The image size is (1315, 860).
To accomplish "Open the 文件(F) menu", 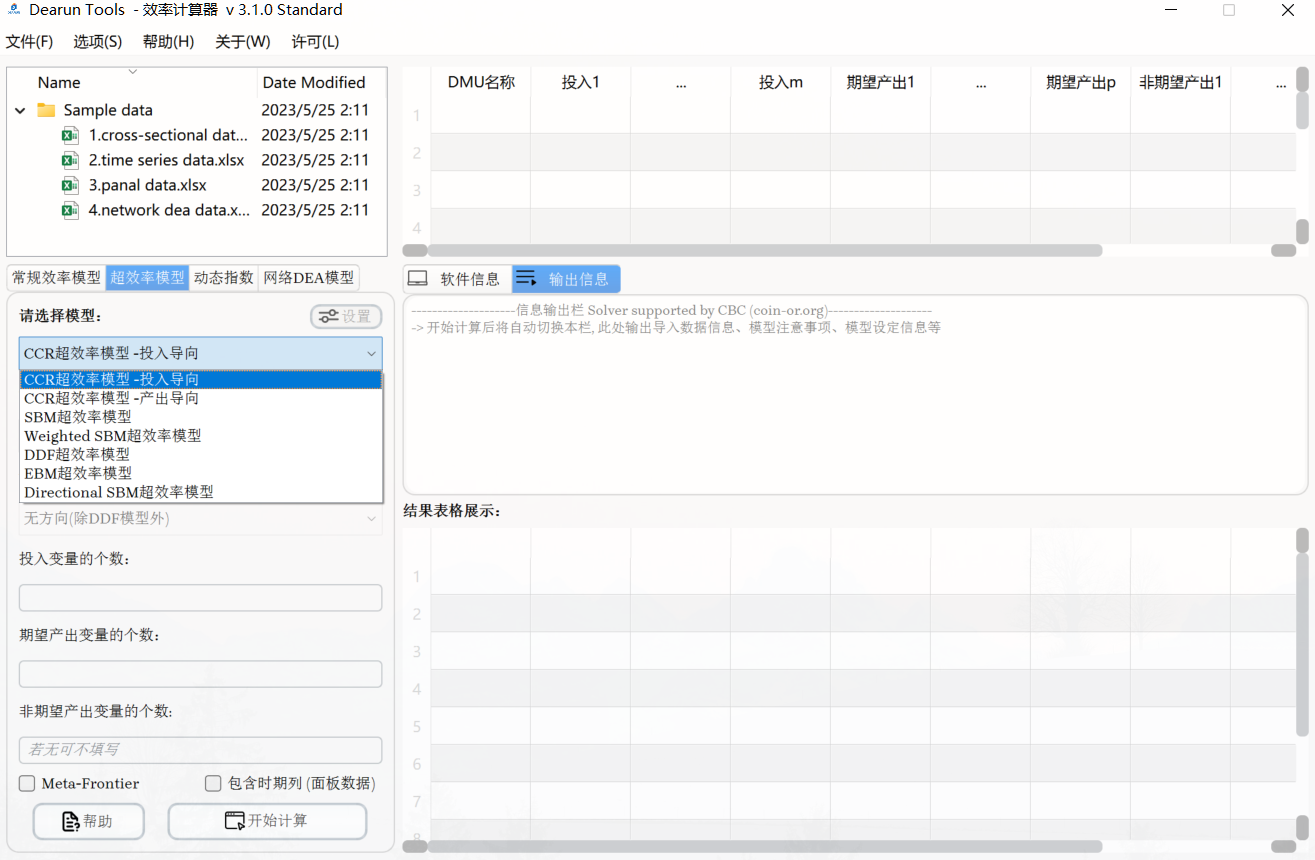I will point(29,41).
